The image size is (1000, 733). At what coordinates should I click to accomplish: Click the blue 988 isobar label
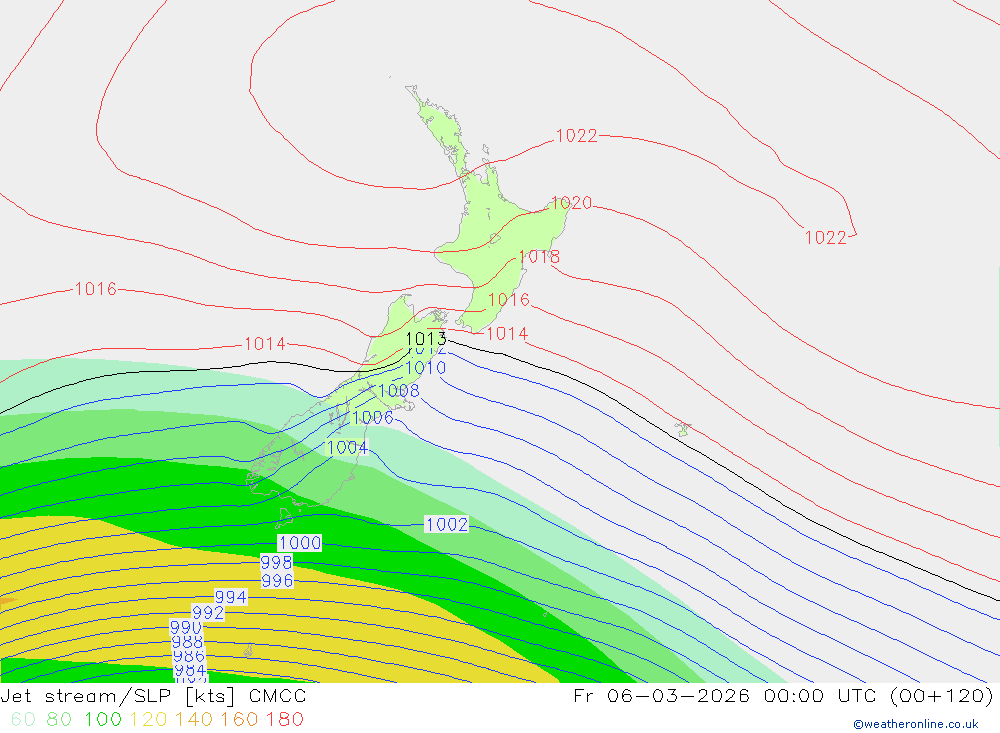188,642
